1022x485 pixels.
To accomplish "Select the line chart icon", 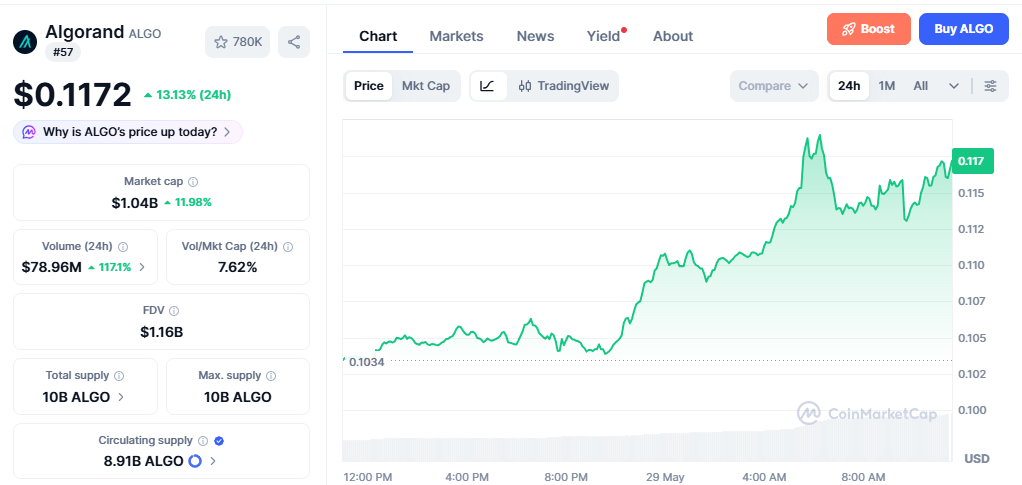I will click(488, 86).
